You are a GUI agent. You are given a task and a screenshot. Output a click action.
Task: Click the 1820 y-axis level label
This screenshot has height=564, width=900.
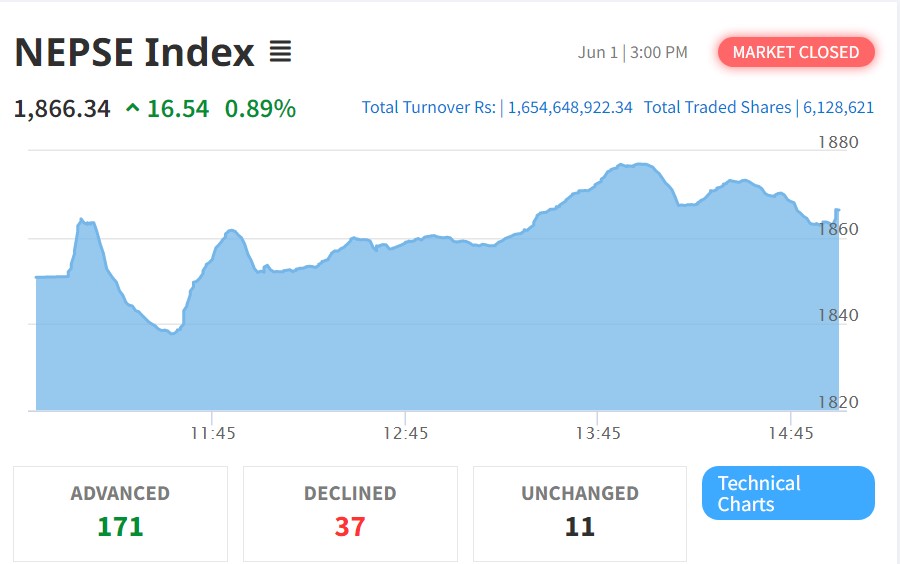coord(838,402)
